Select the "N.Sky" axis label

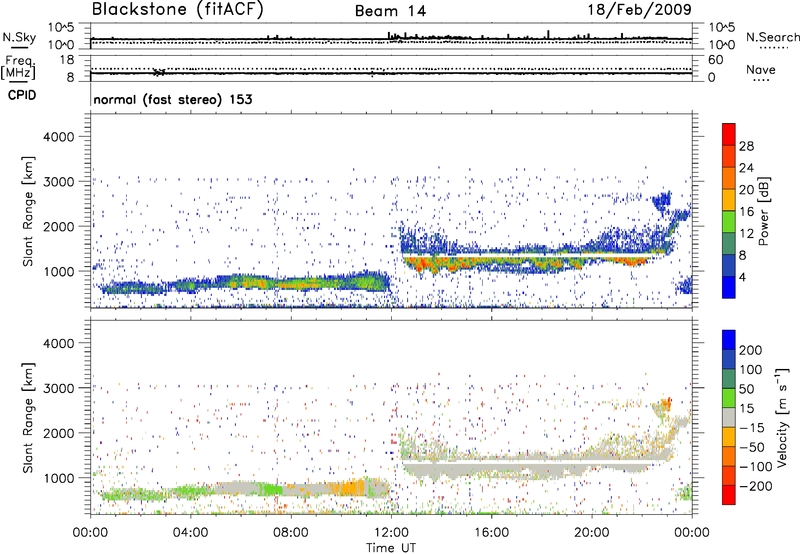19,37
